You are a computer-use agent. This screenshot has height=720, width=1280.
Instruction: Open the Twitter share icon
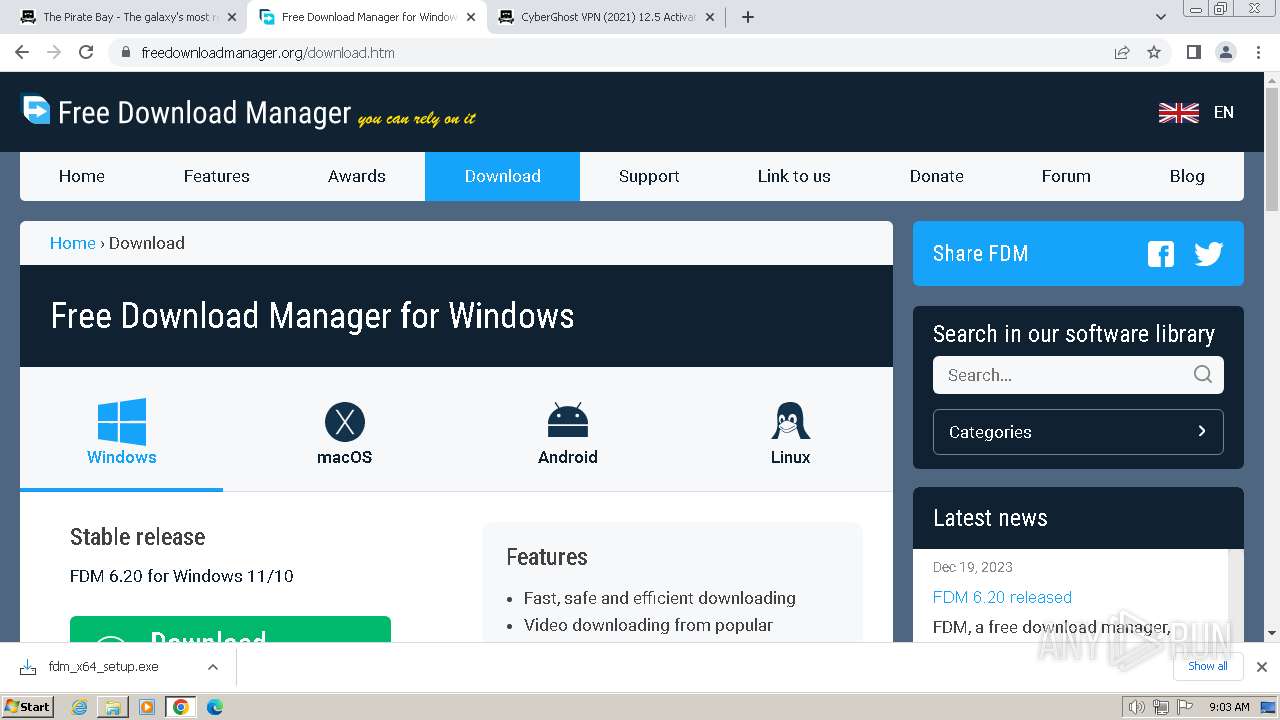point(1208,254)
